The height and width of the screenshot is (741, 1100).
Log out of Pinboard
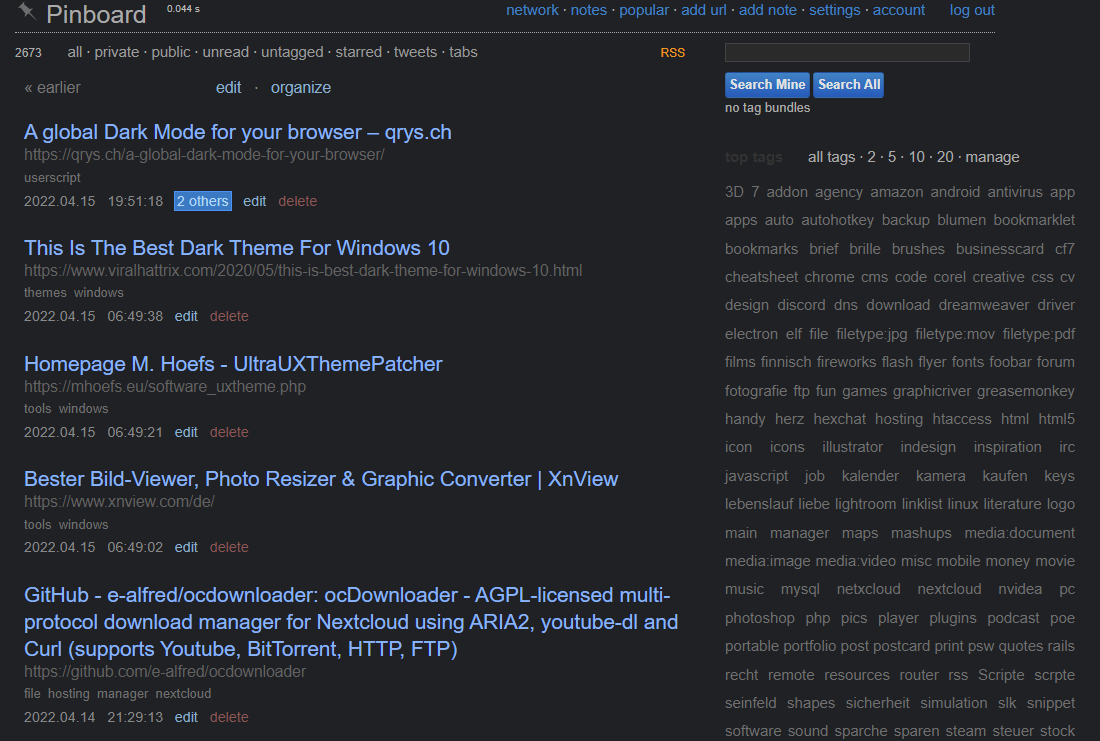971,10
